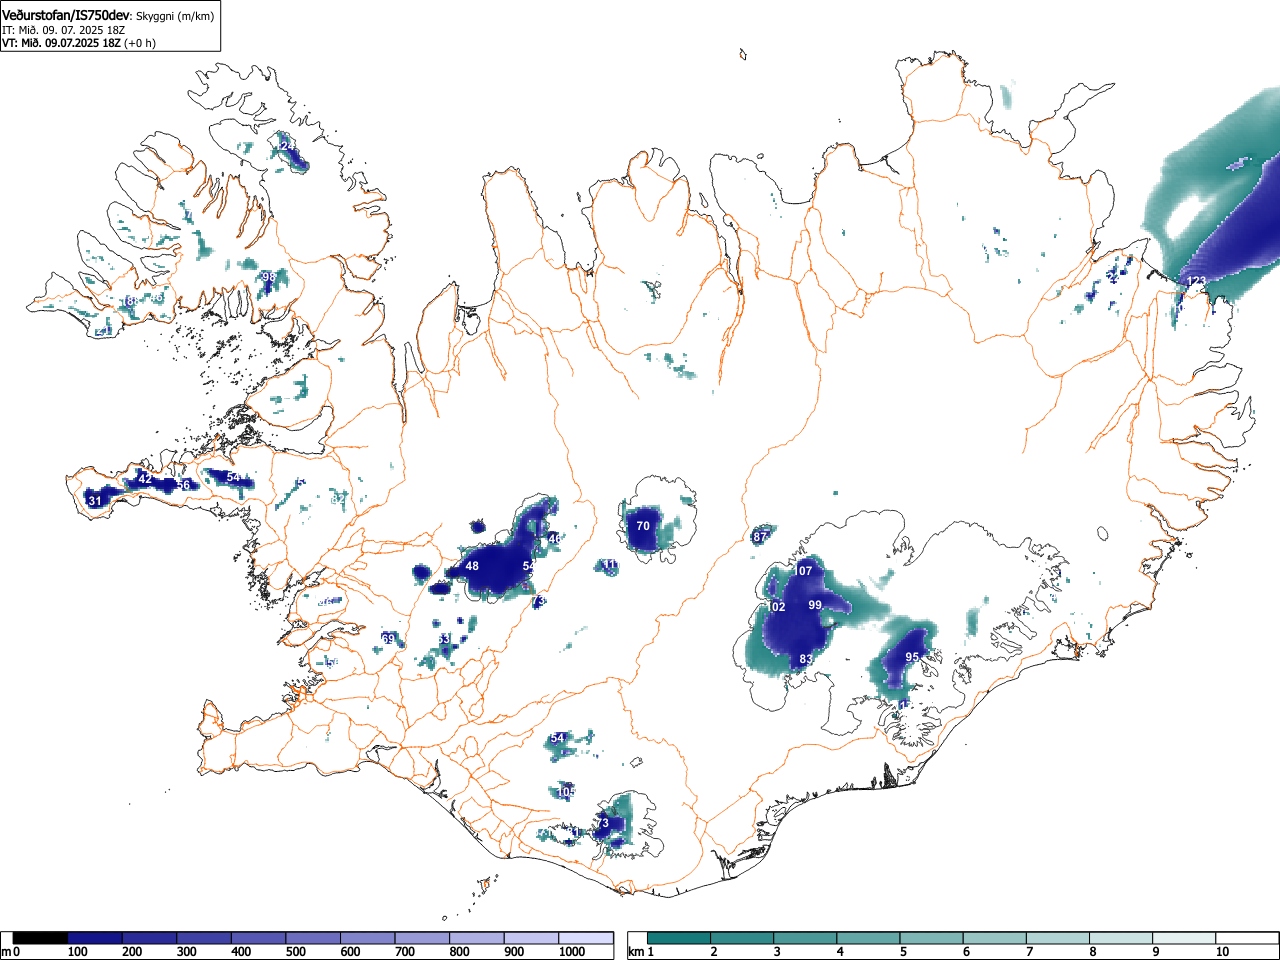Click the "42" value on the western peninsula
This screenshot has height=960, width=1280.
click(145, 479)
